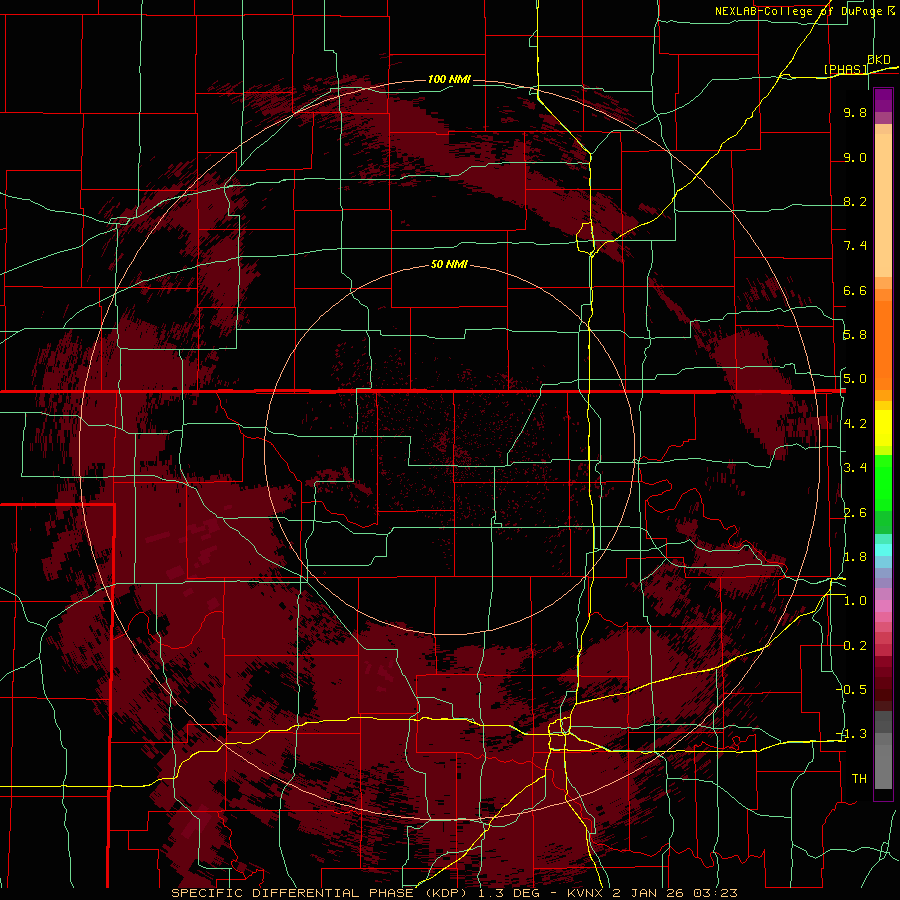Select the 0.2 value on the color scale
900x900 pixels.
tap(855, 646)
